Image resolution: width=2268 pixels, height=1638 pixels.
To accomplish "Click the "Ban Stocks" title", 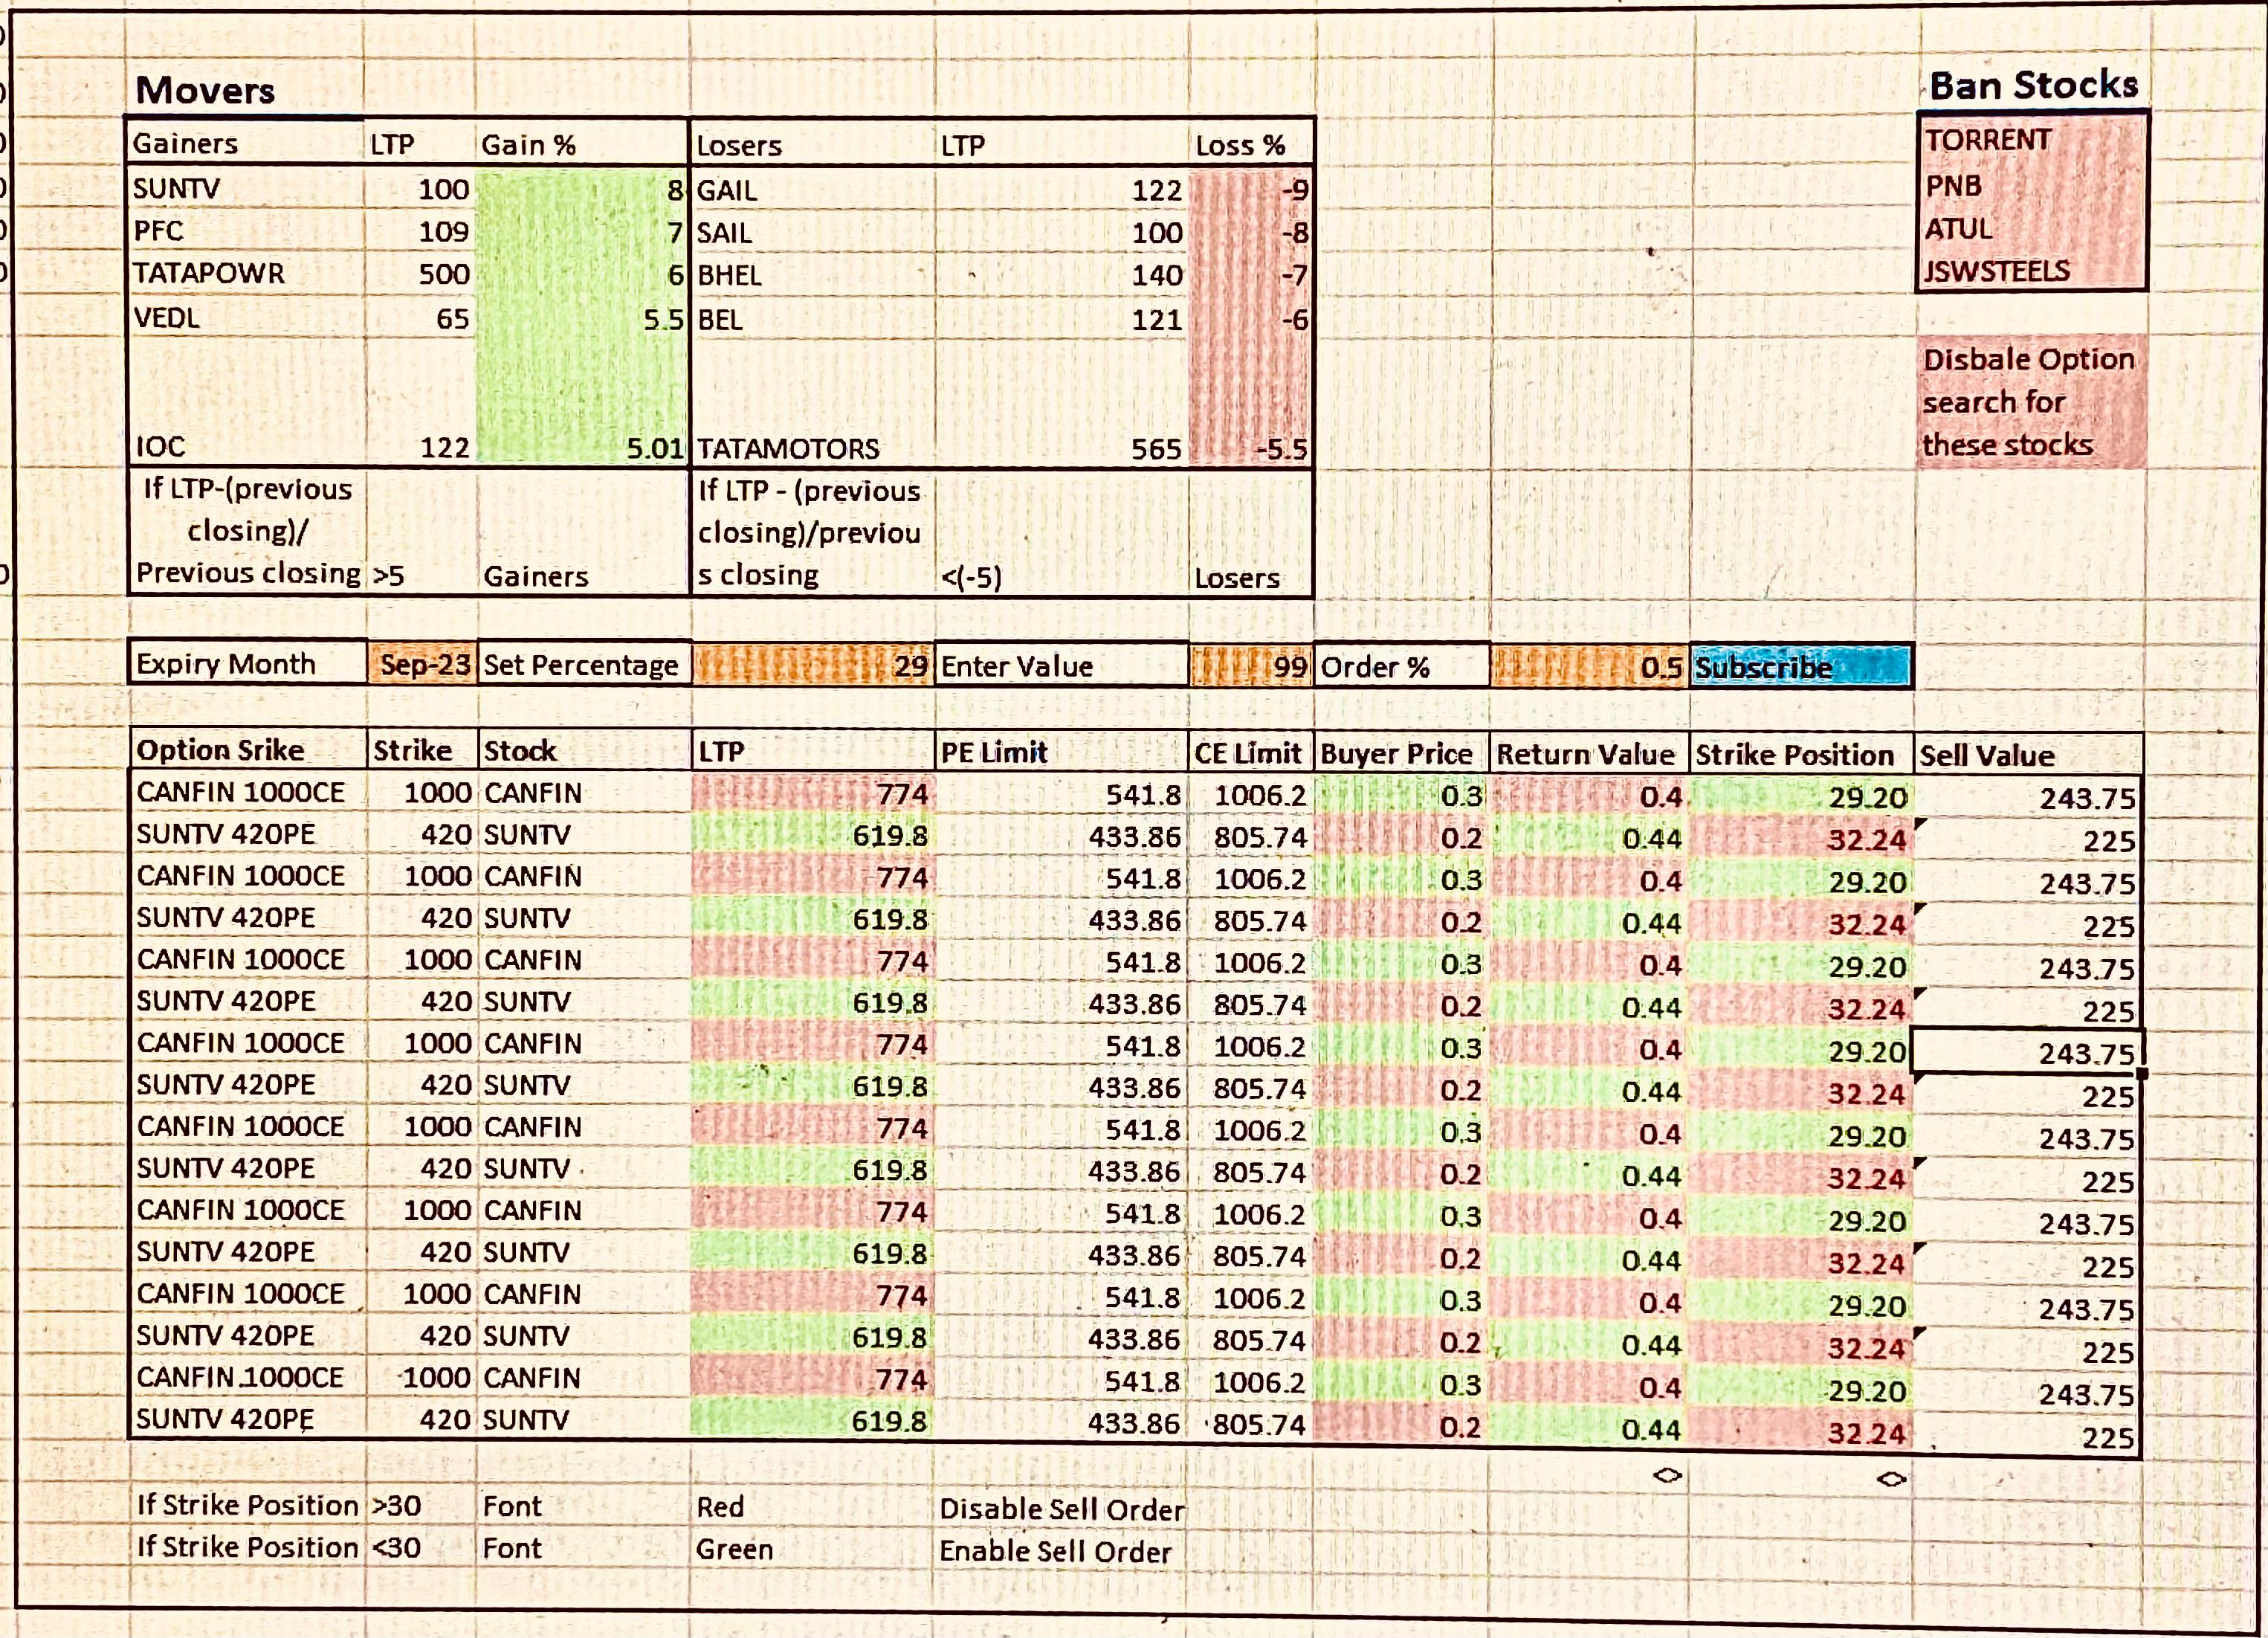I will [x=2033, y=86].
